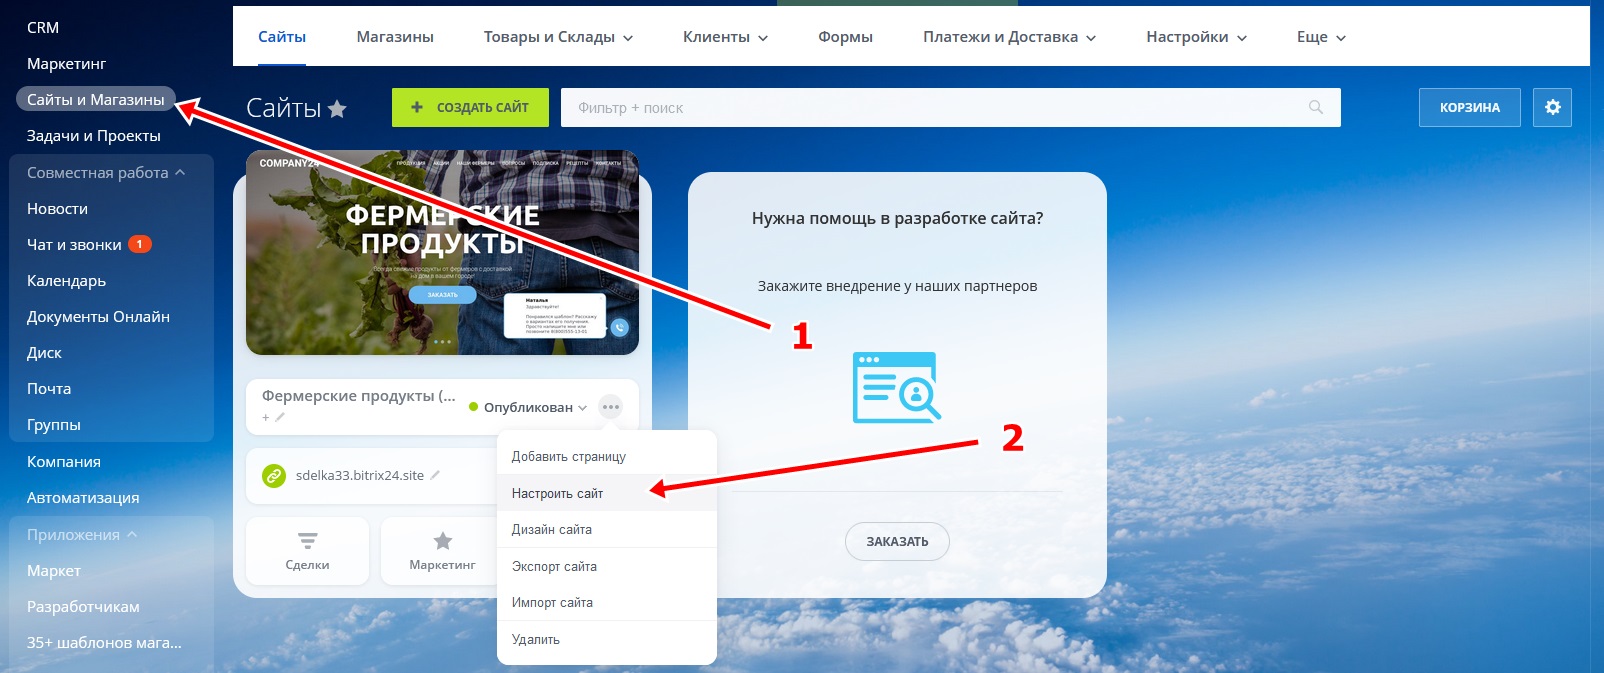Edit the site name with the small pencil icon

280,417
